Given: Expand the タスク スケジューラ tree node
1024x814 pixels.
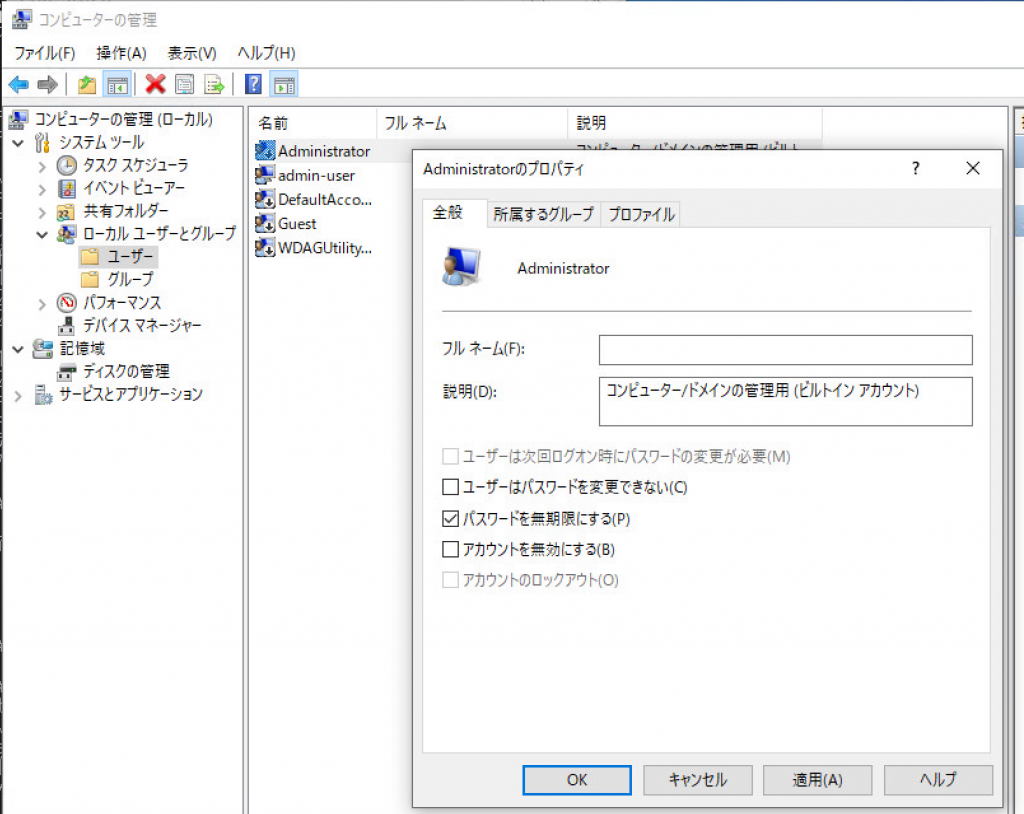Looking at the screenshot, I should (x=42, y=166).
